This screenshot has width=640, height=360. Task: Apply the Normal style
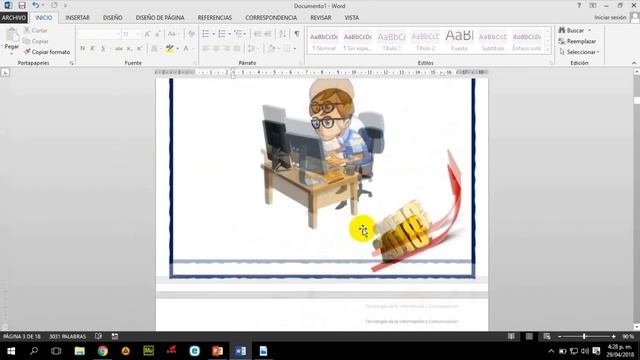[x=324, y=41]
